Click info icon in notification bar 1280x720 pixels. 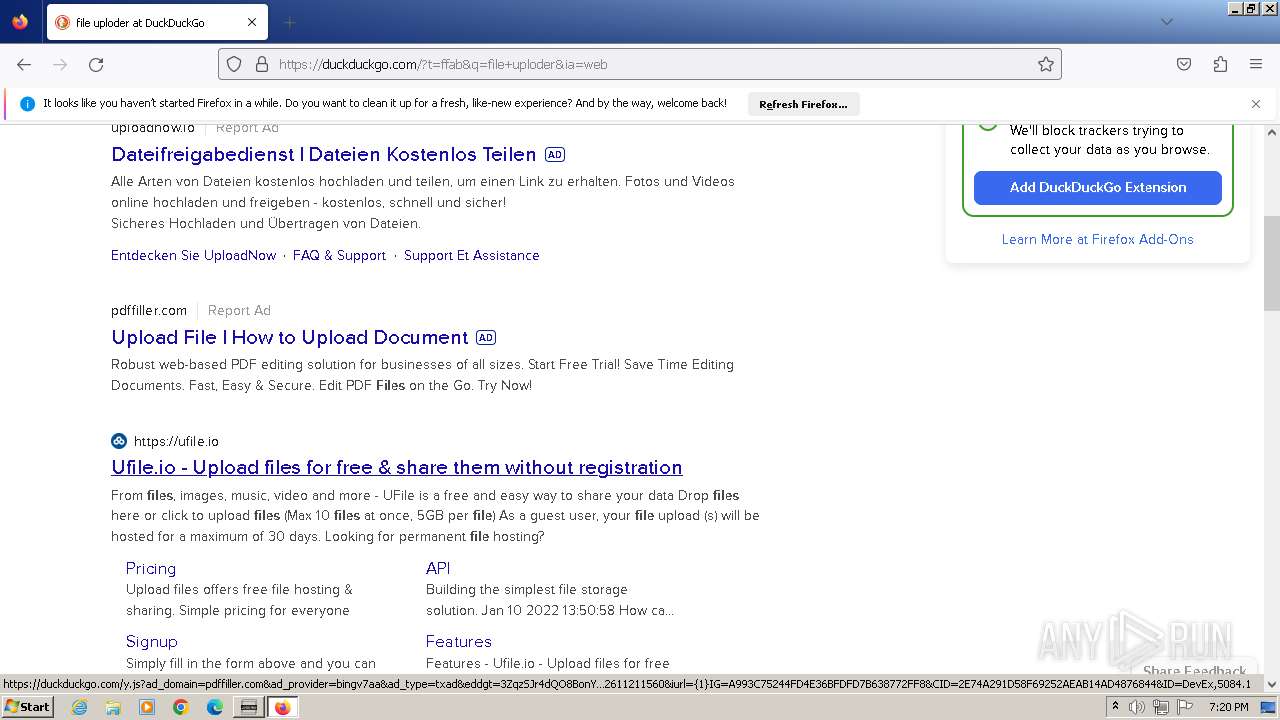point(27,104)
